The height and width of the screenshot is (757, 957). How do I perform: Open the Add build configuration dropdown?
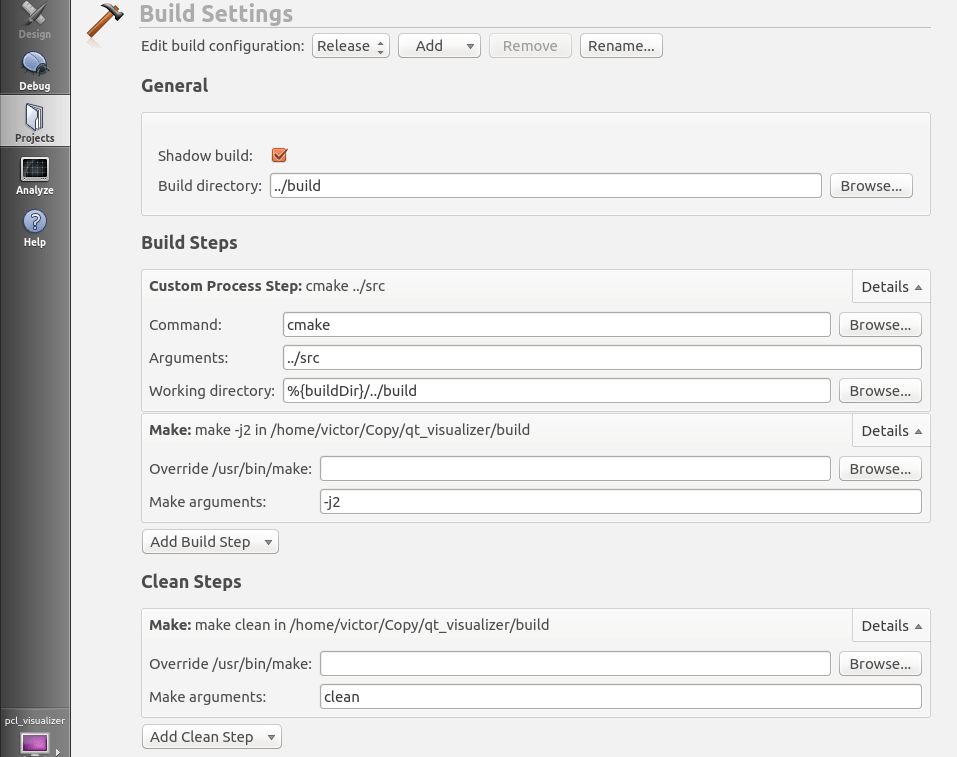point(438,45)
